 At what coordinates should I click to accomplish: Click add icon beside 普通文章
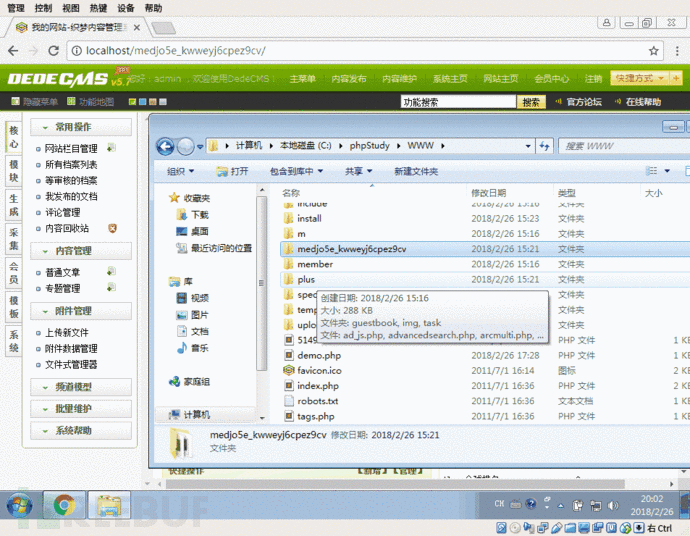tap(112, 272)
